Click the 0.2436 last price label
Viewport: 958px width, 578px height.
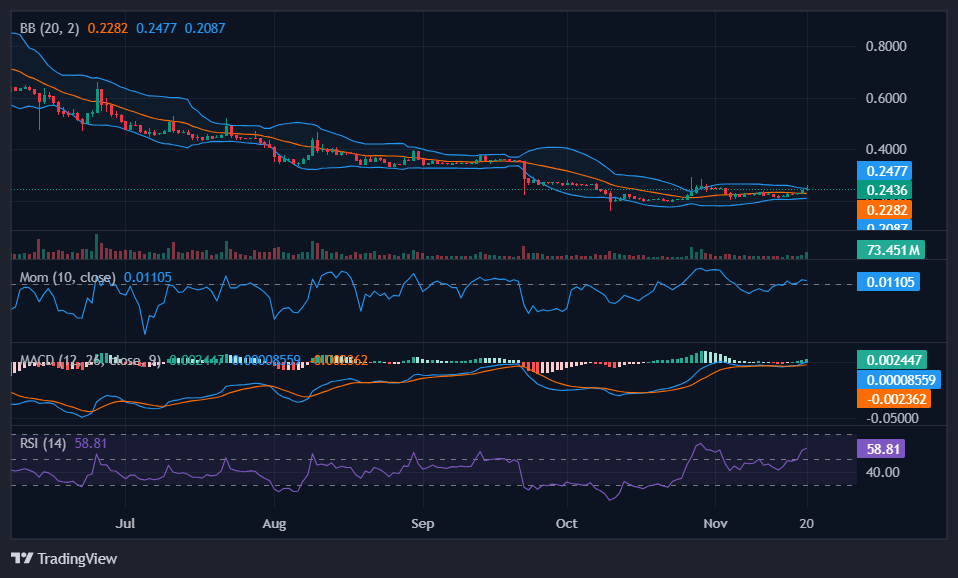point(886,190)
